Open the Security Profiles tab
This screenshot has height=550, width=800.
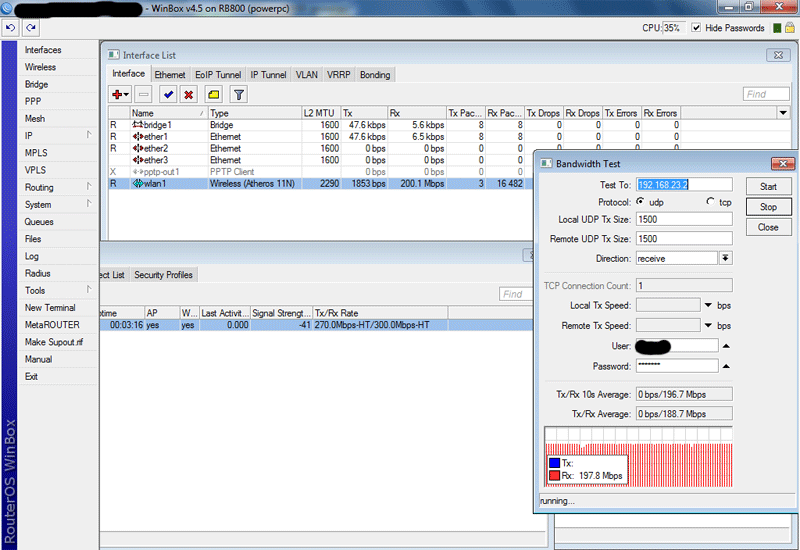click(x=163, y=274)
